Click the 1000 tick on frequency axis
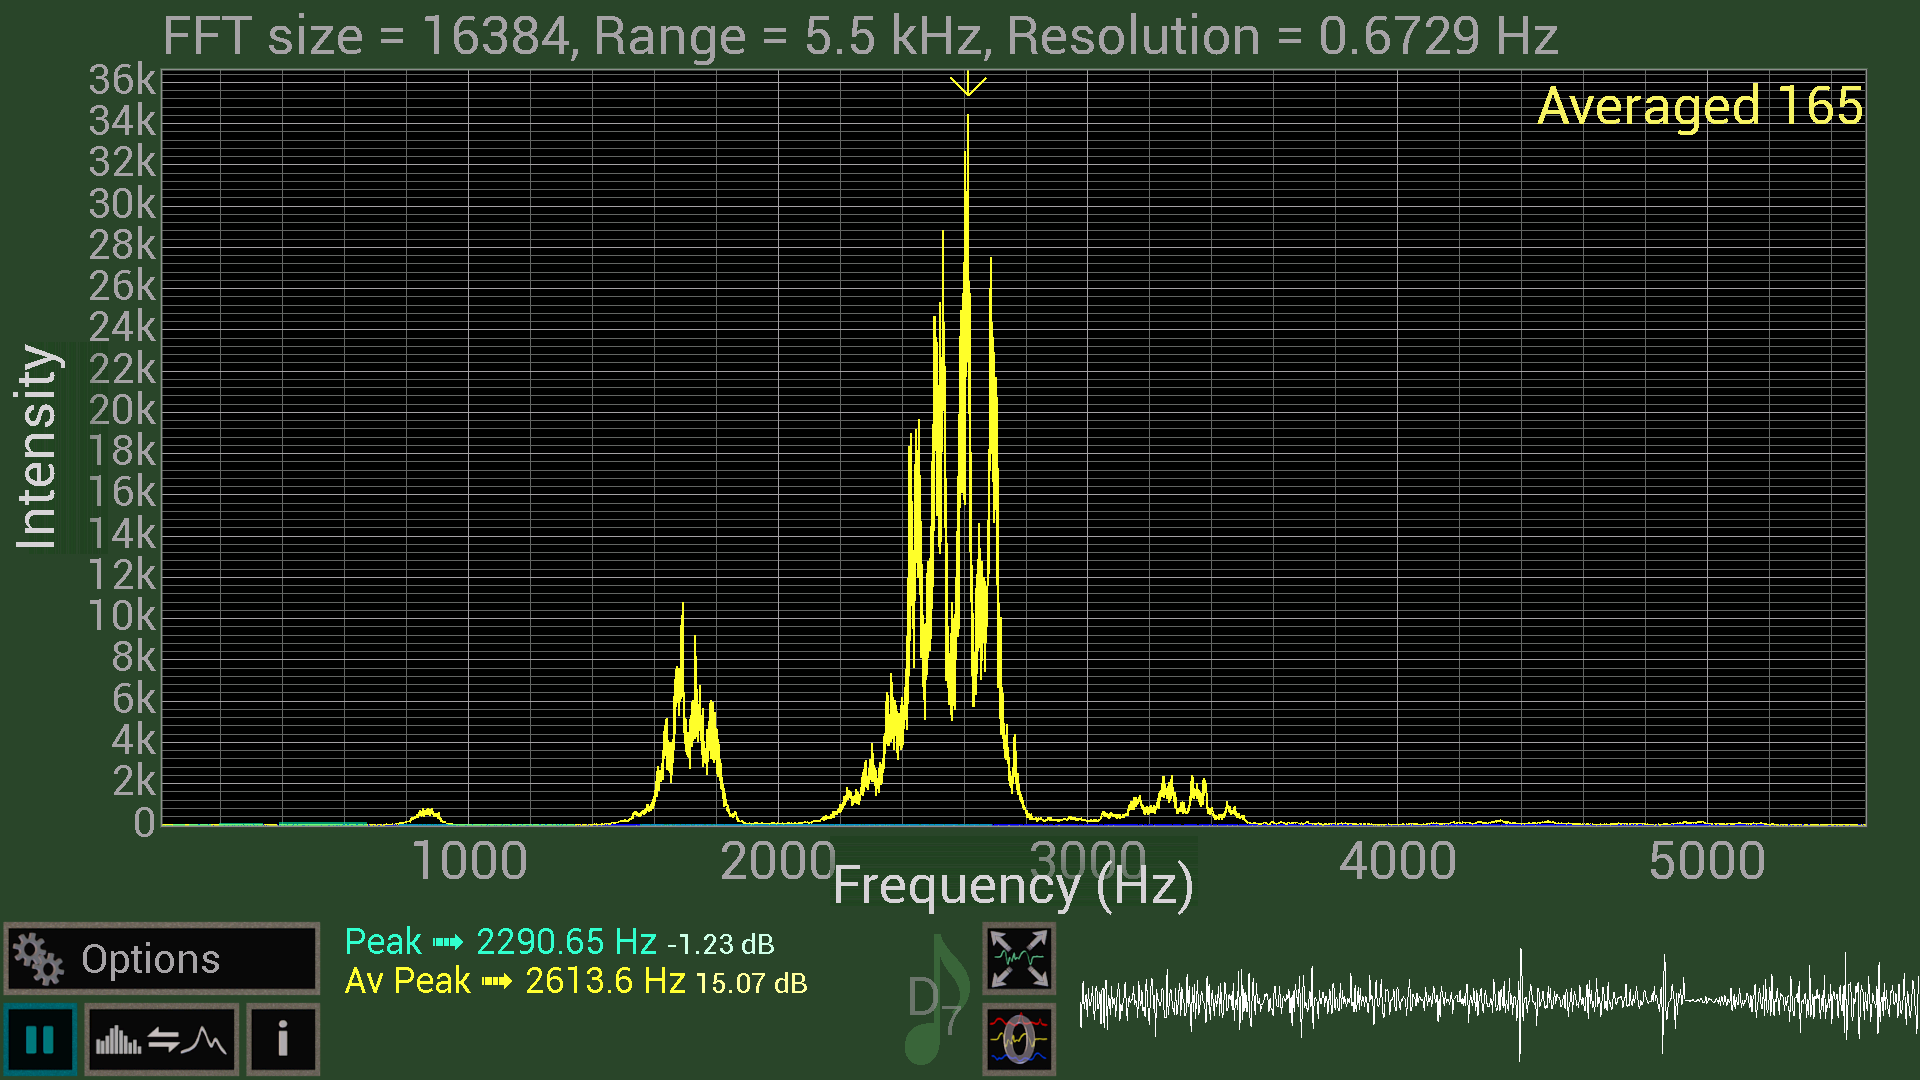The image size is (1920, 1080). [469, 862]
